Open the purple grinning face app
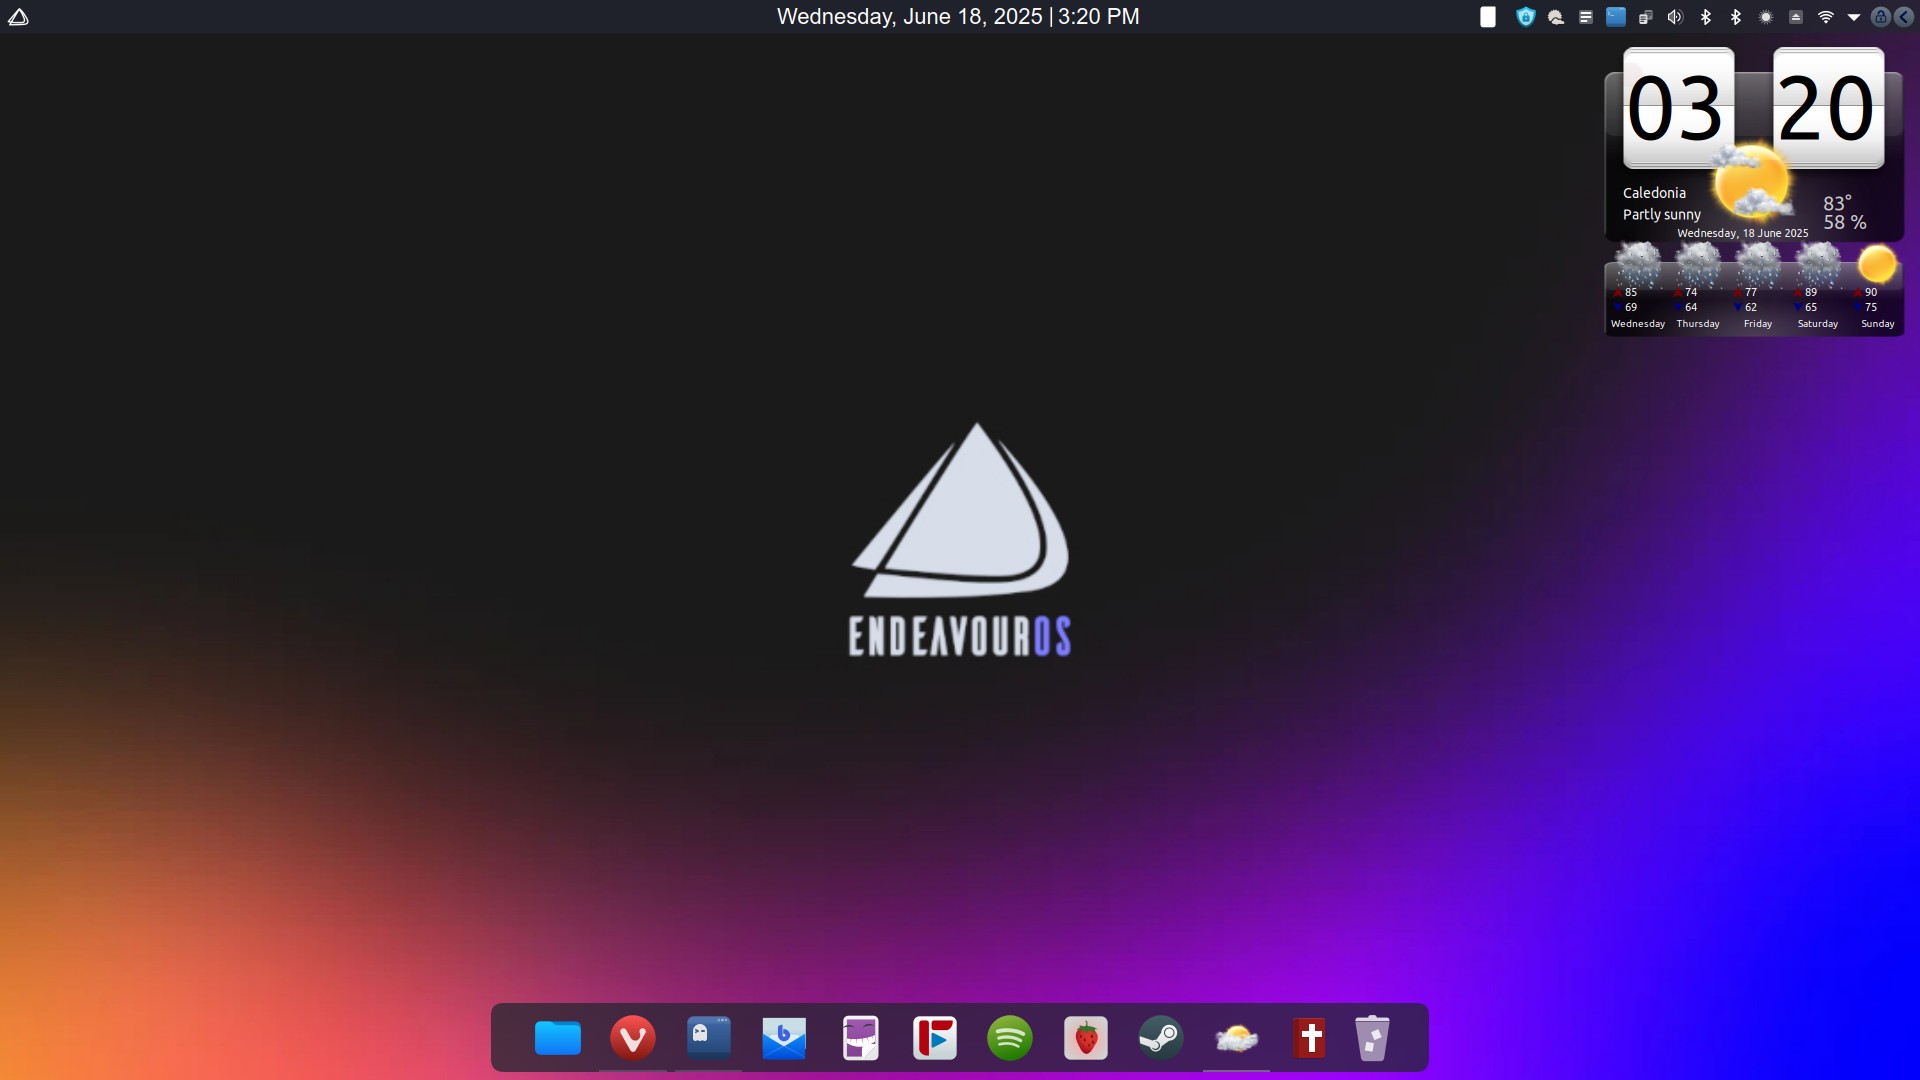This screenshot has height=1080, width=1920. (860, 1038)
